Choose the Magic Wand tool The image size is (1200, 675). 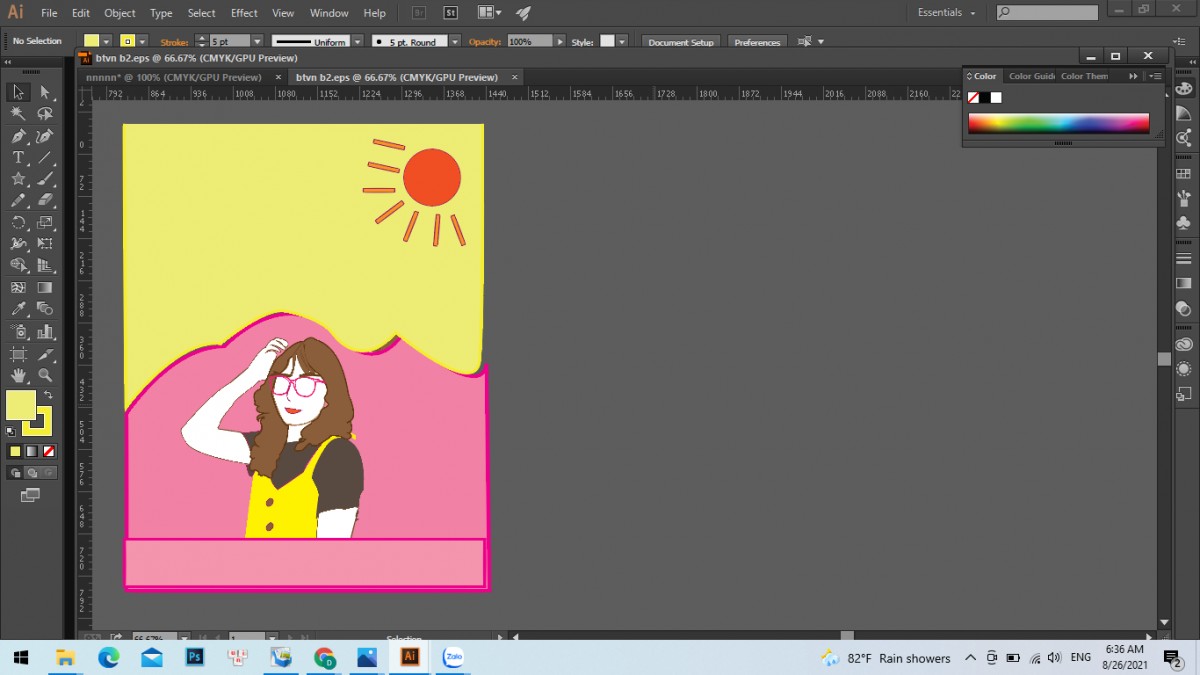(18, 114)
